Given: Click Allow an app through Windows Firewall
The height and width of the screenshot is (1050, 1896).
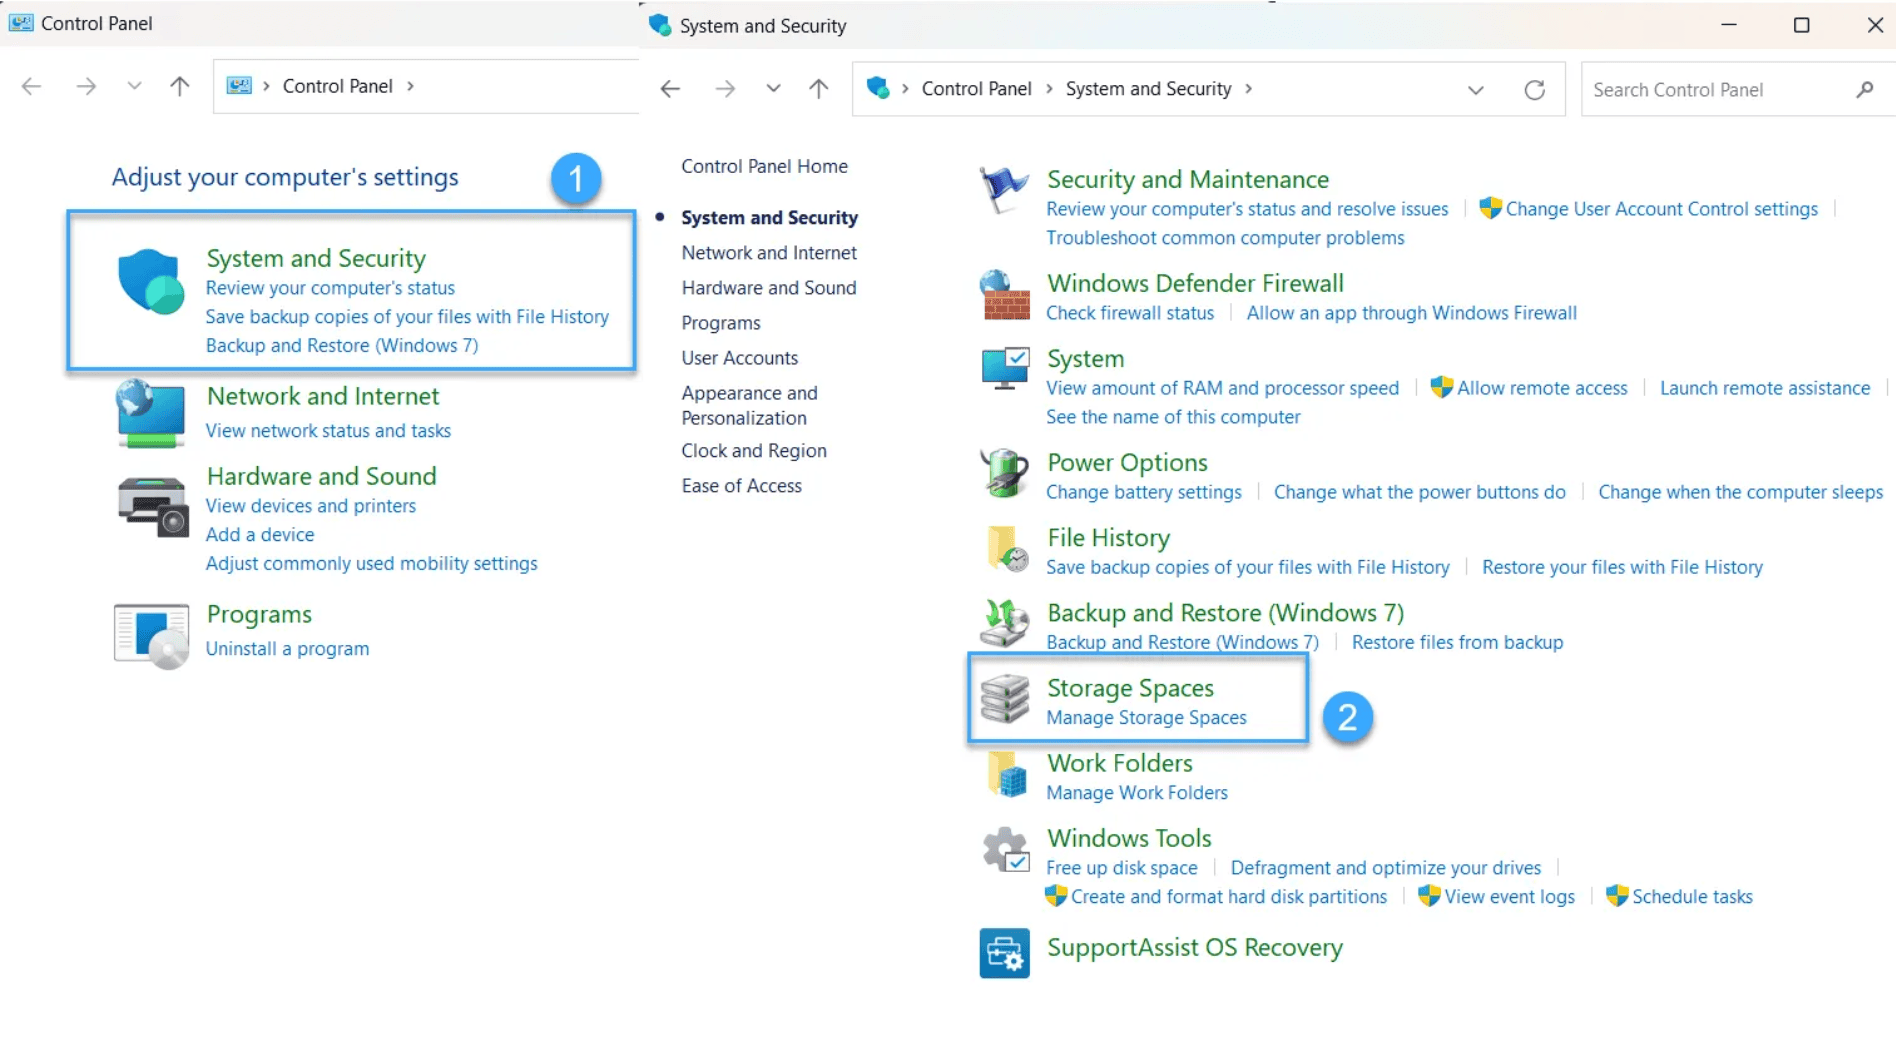Looking at the screenshot, I should [1411, 313].
